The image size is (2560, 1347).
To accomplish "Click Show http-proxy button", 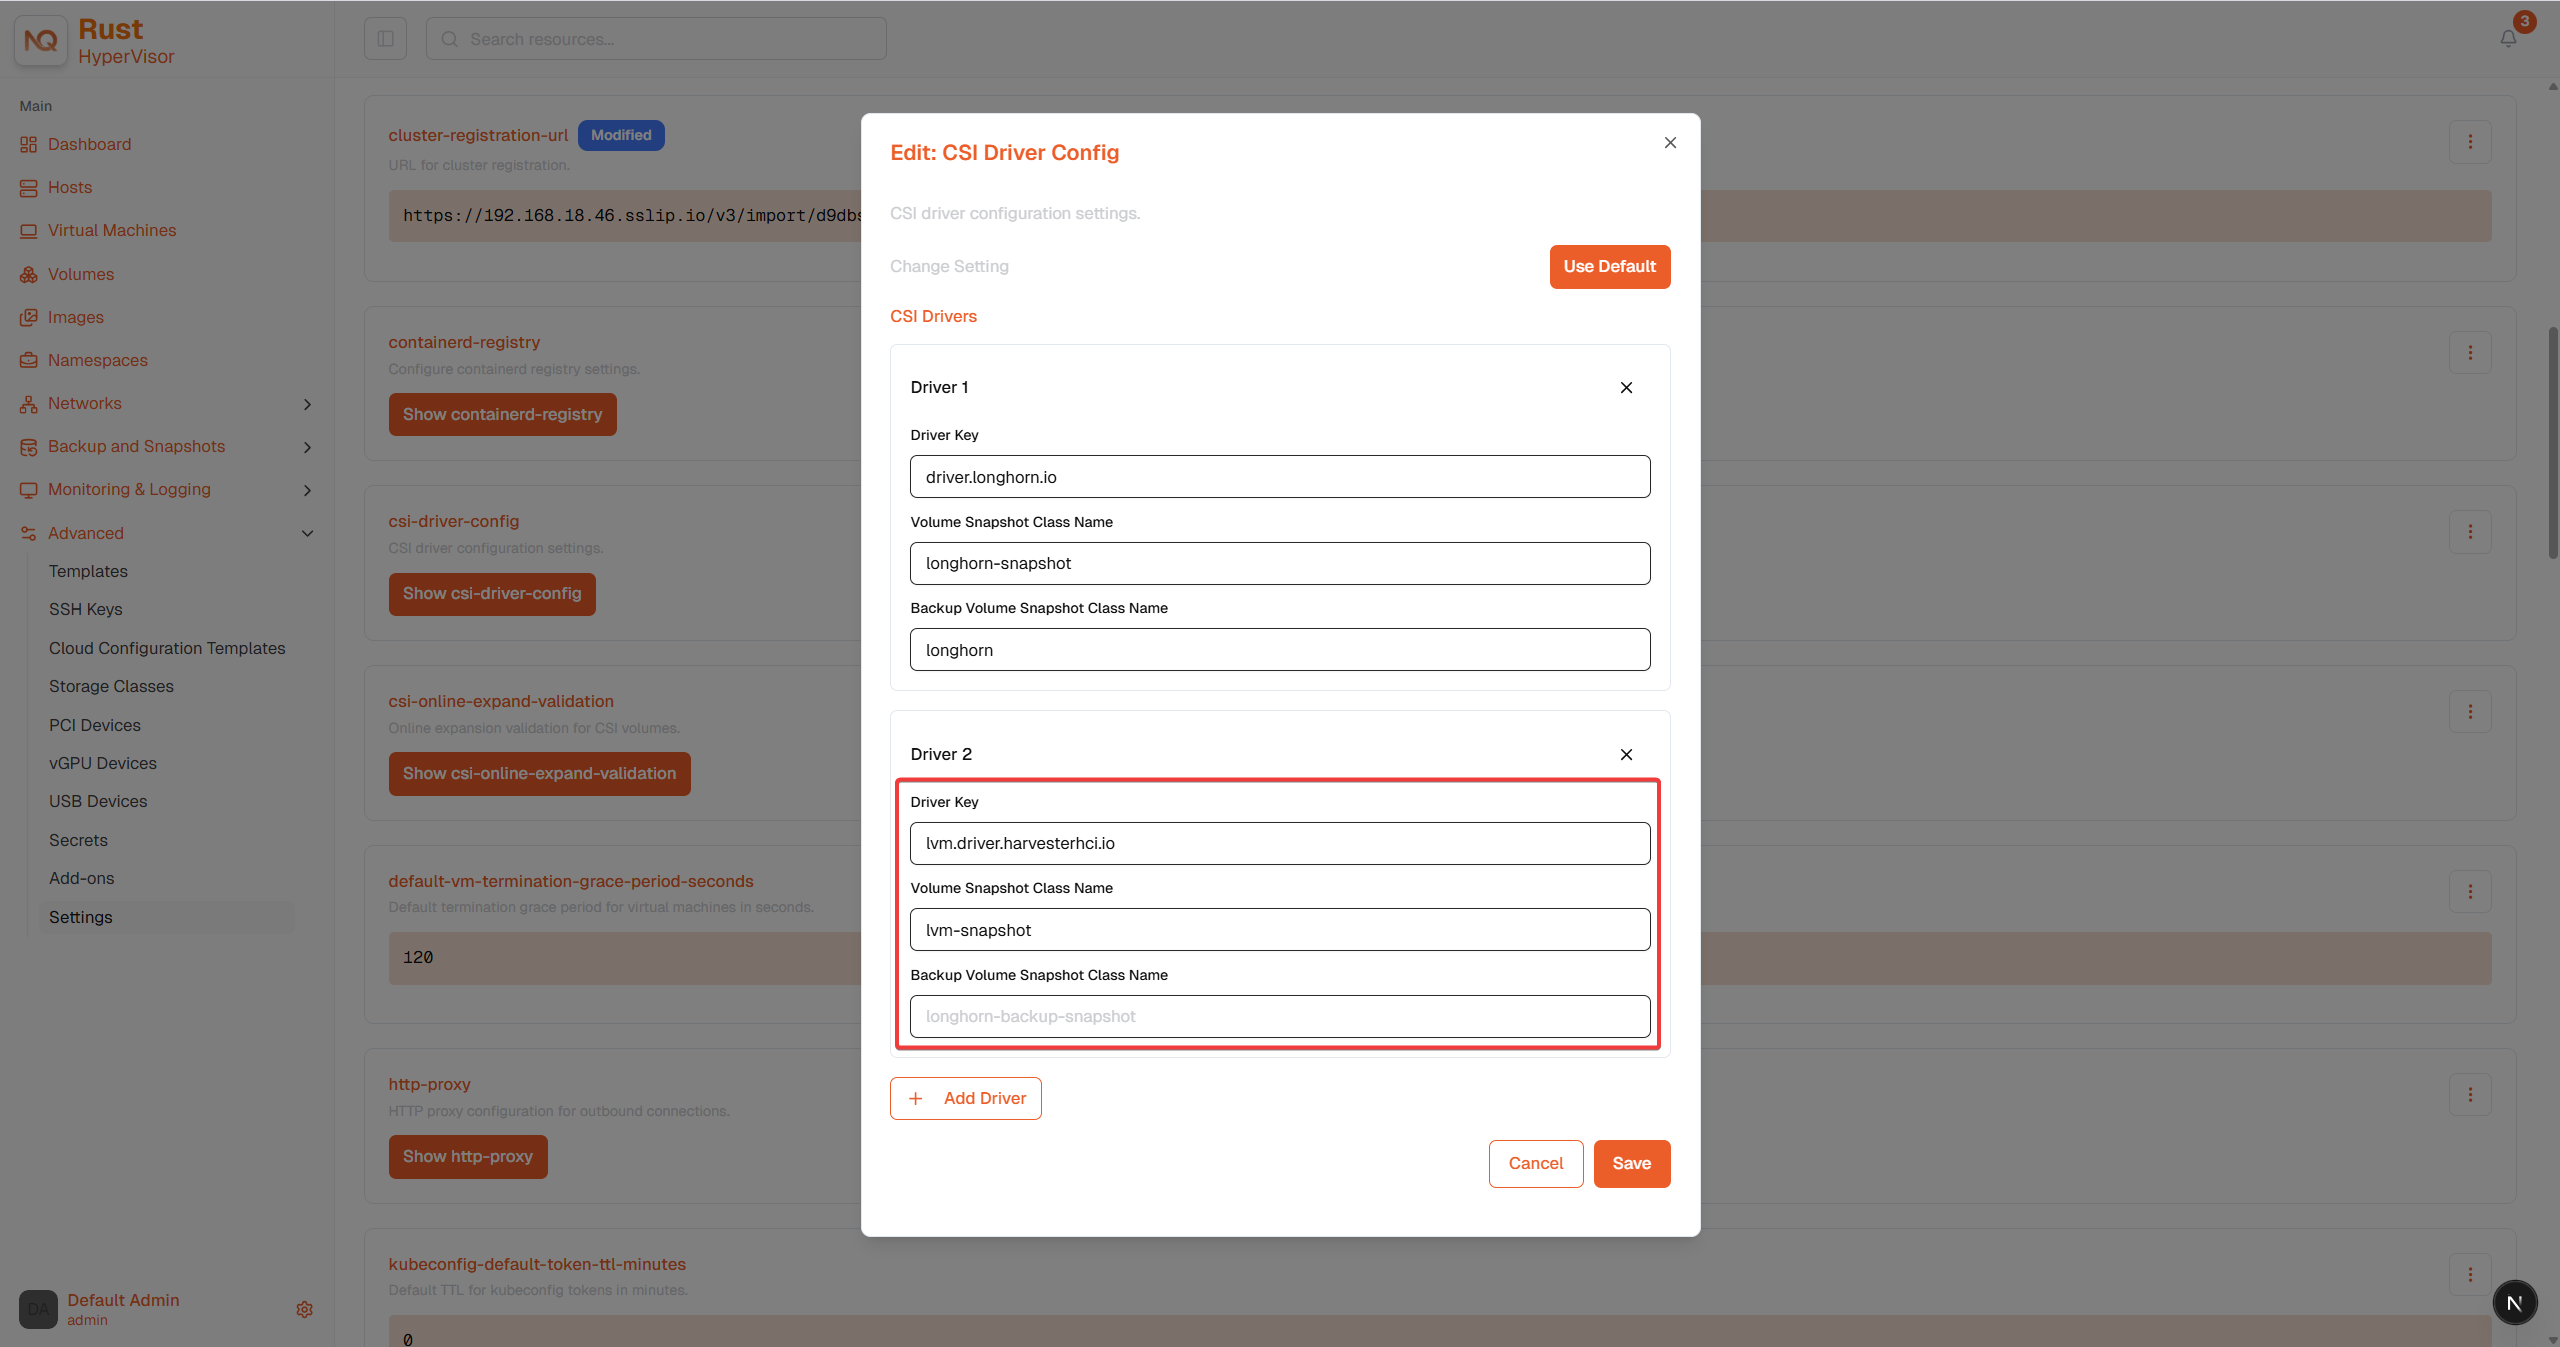I will [x=468, y=1156].
